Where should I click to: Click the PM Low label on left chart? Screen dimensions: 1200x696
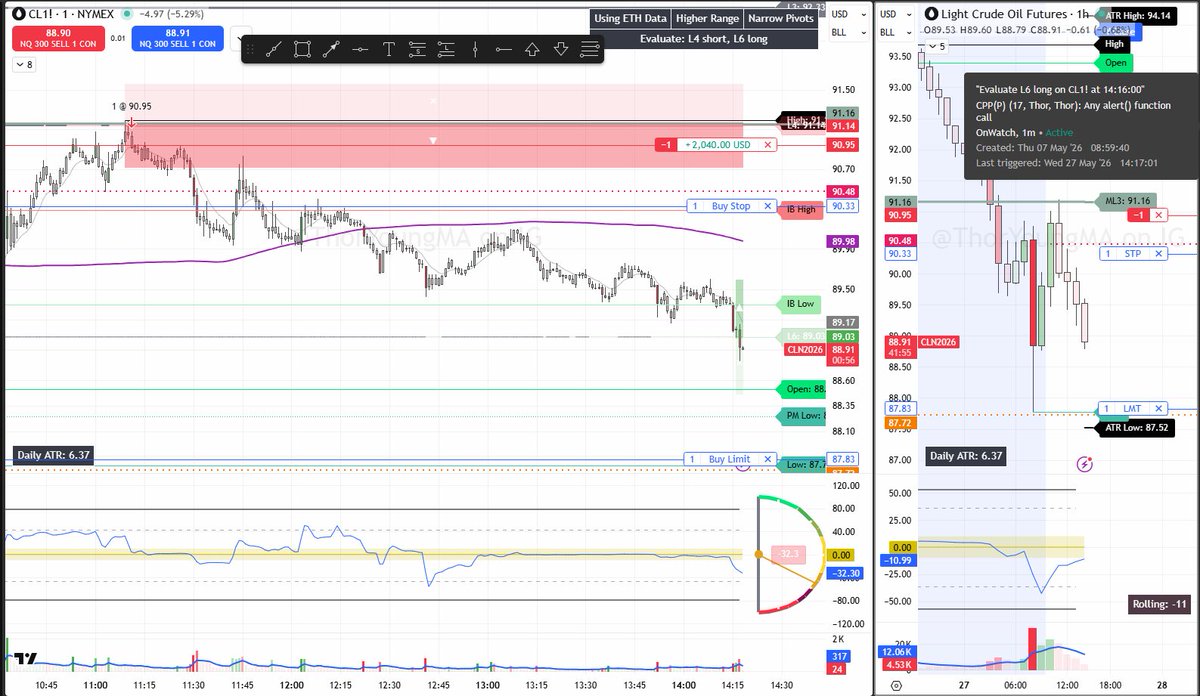click(802, 415)
